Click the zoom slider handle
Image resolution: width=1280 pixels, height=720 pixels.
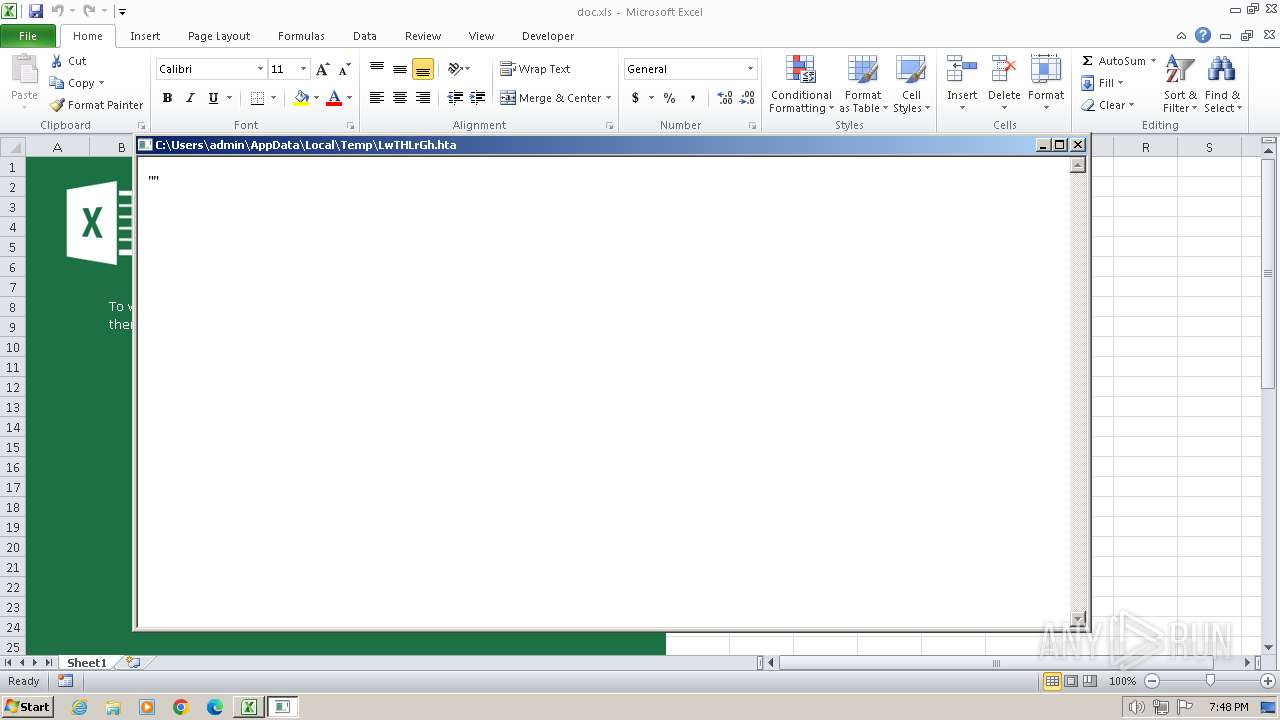1210,681
